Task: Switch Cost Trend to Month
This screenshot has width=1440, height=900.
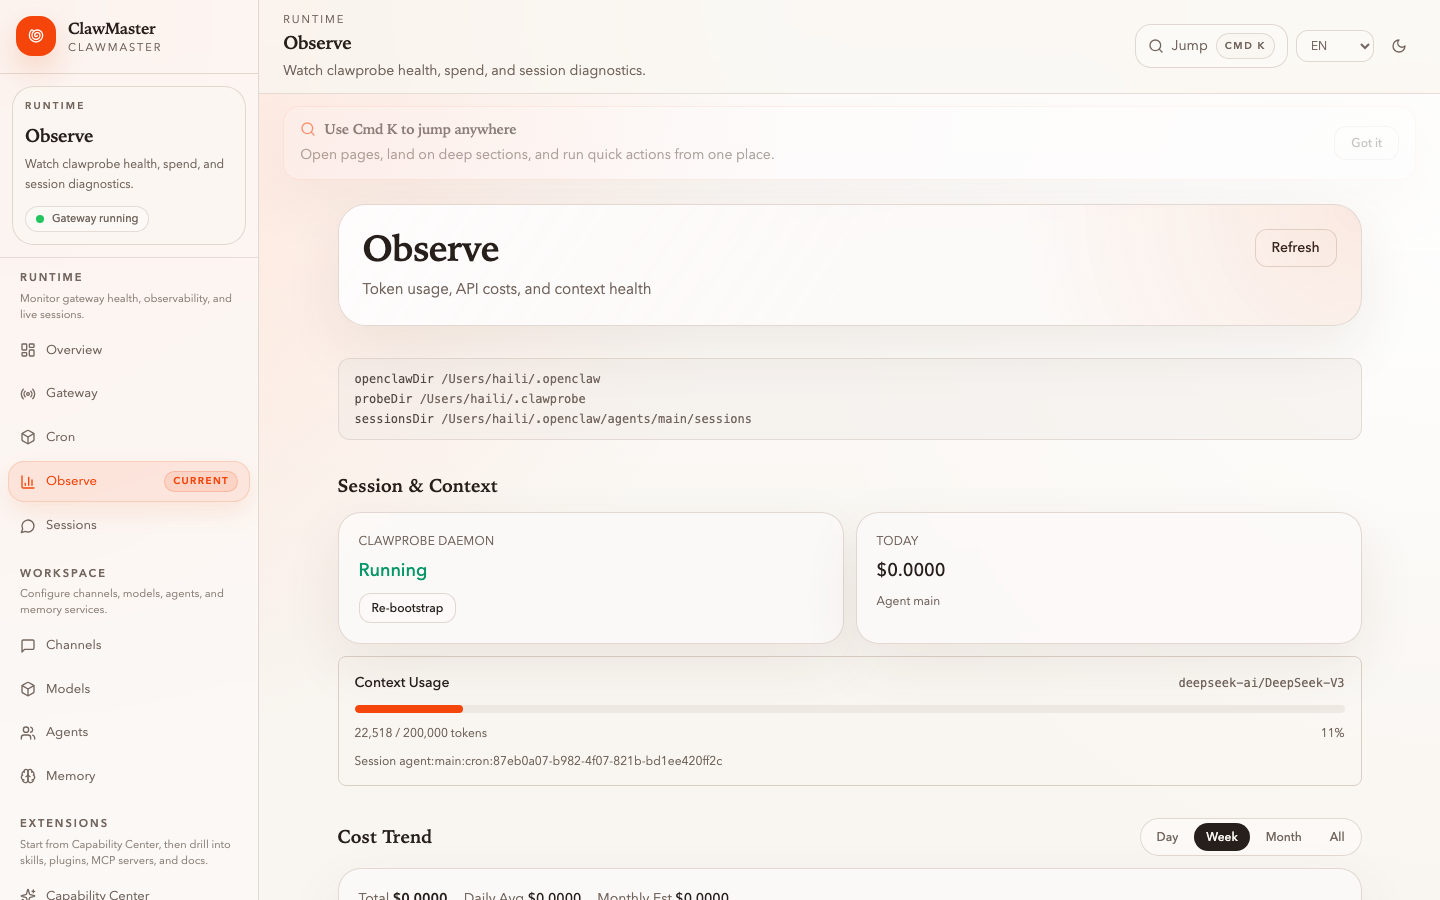Action: [x=1283, y=837]
